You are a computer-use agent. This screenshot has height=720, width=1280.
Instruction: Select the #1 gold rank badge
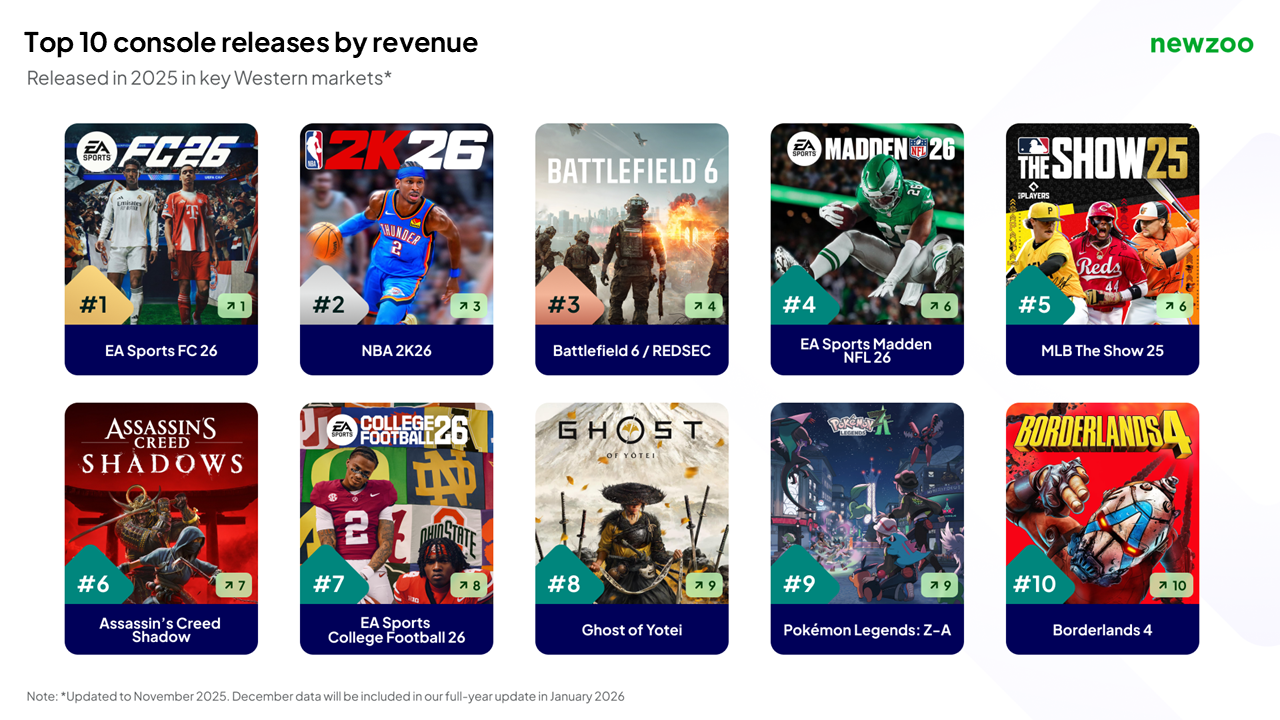click(x=94, y=299)
